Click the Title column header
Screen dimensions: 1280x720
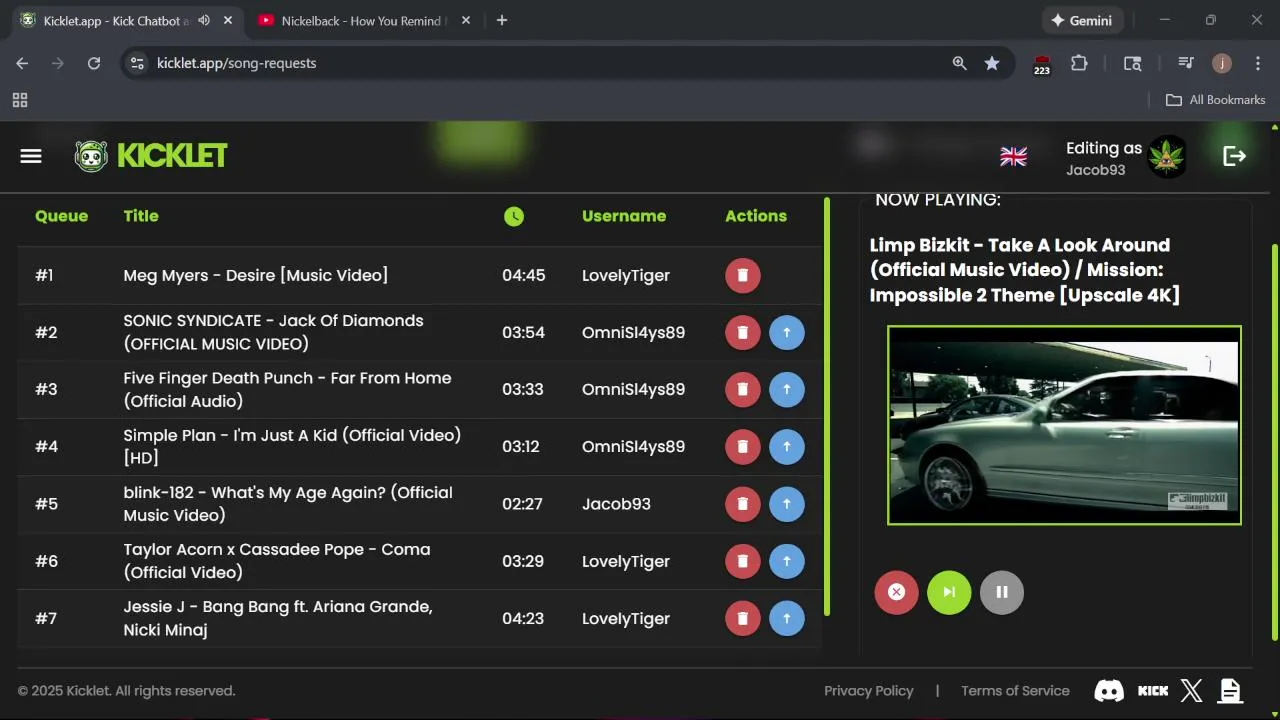point(141,216)
